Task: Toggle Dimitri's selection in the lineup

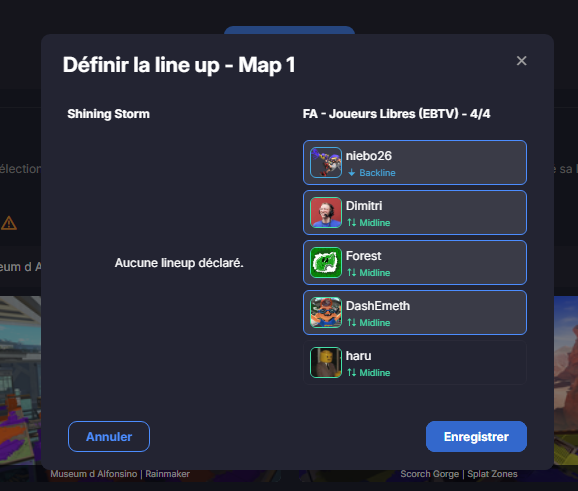Action: pyautogui.click(x=415, y=212)
